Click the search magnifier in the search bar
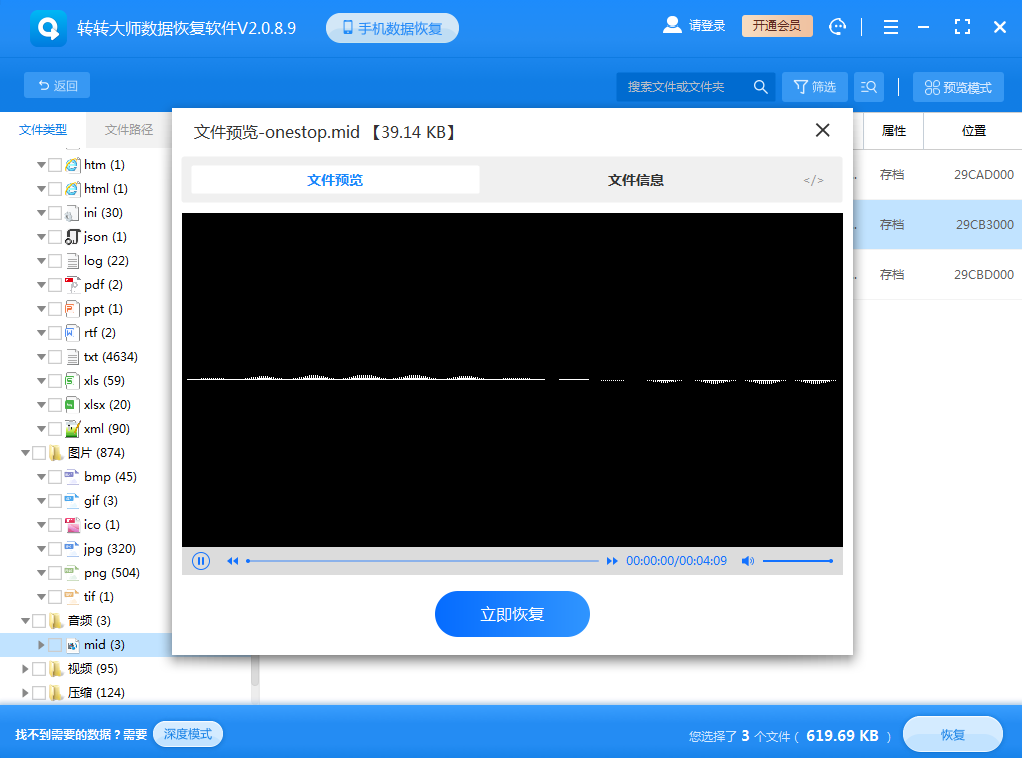Image resolution: width=1022 pixels, height=758 pixels. click(761, 87)
